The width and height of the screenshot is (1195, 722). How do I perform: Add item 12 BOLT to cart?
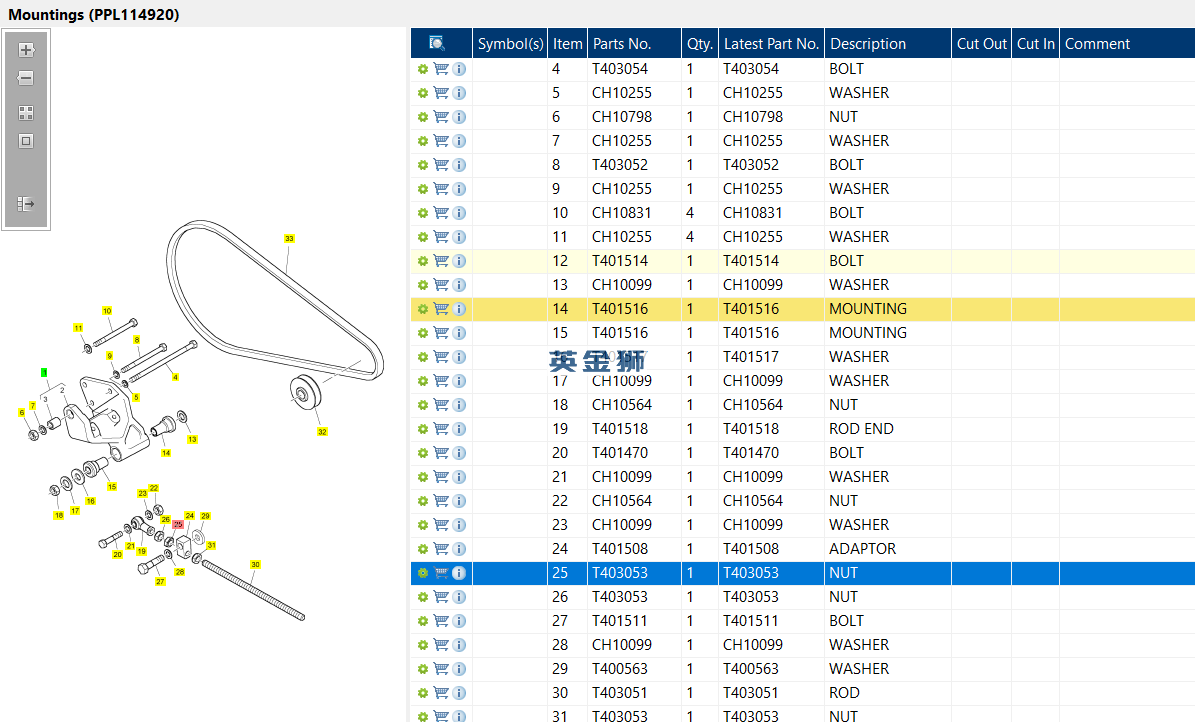[x=441, y=261]
